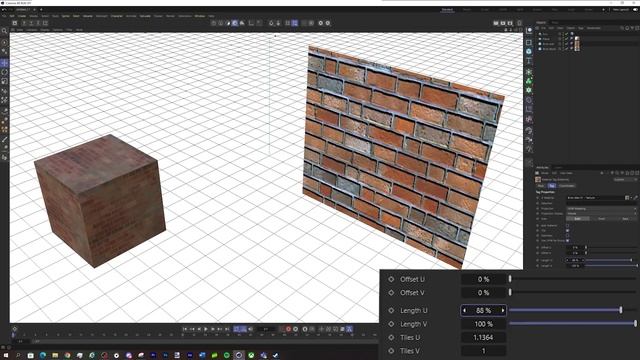The height and width of the screenshot is (360, 640).
Task: Select the Rotate tool in left palette
Action: pyautogui.click(x=4, y=72)
